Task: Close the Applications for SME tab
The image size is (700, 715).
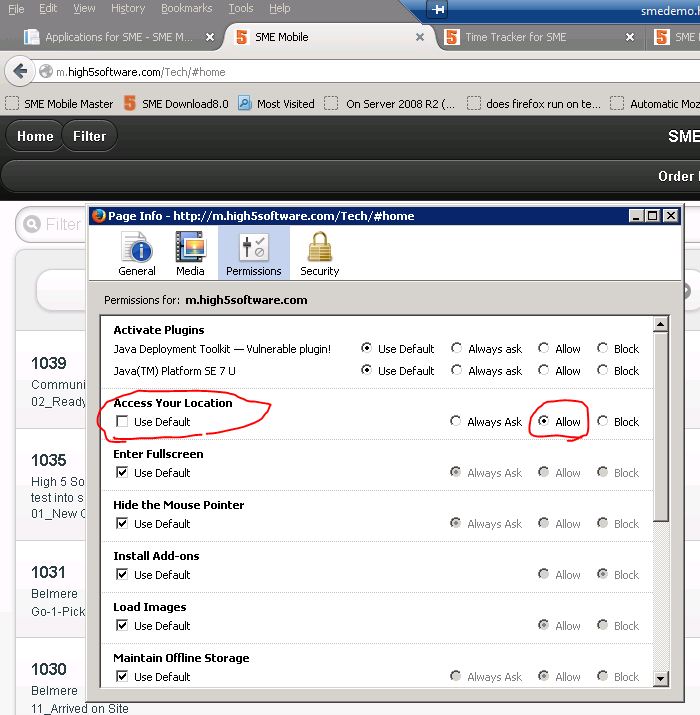Action: click(x=210, y=37)
